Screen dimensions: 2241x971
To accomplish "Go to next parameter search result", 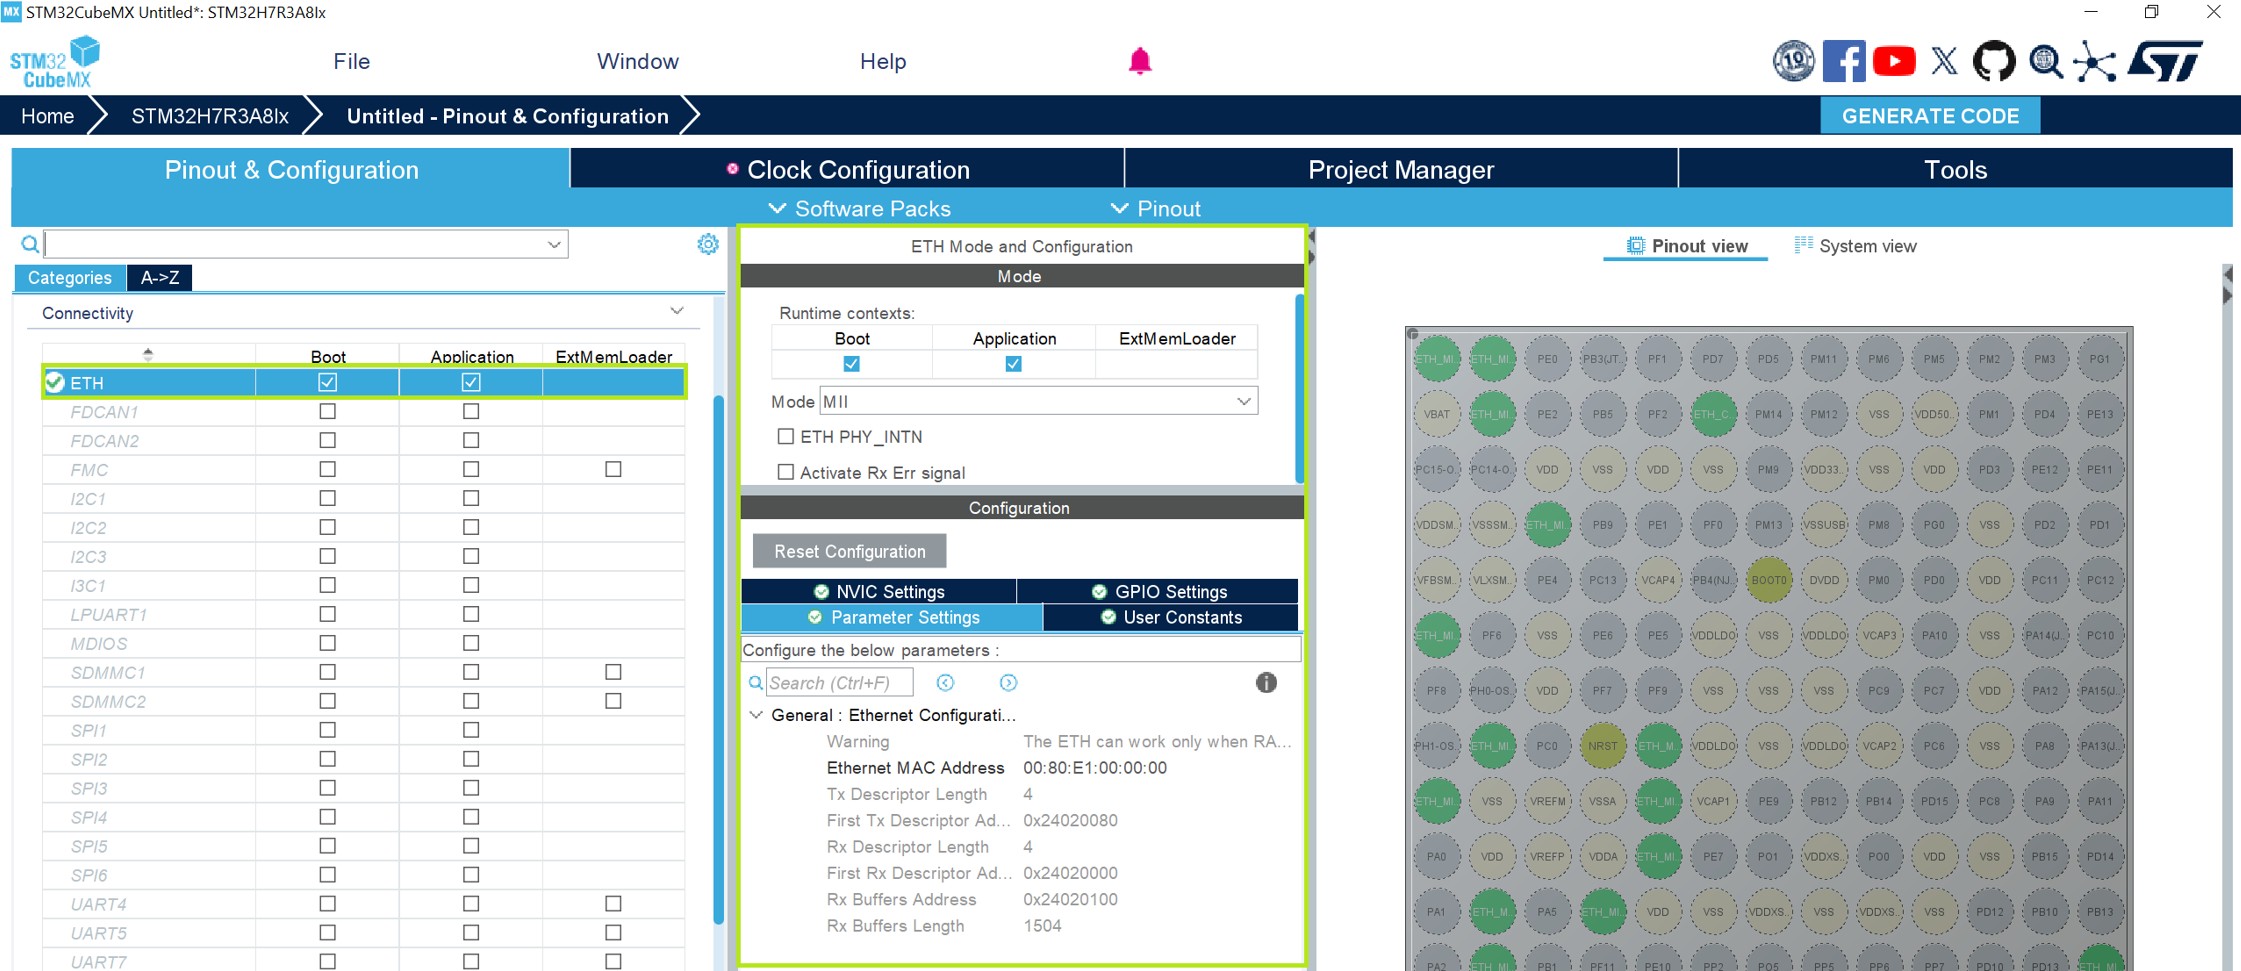I will (x=1008, y=683).
